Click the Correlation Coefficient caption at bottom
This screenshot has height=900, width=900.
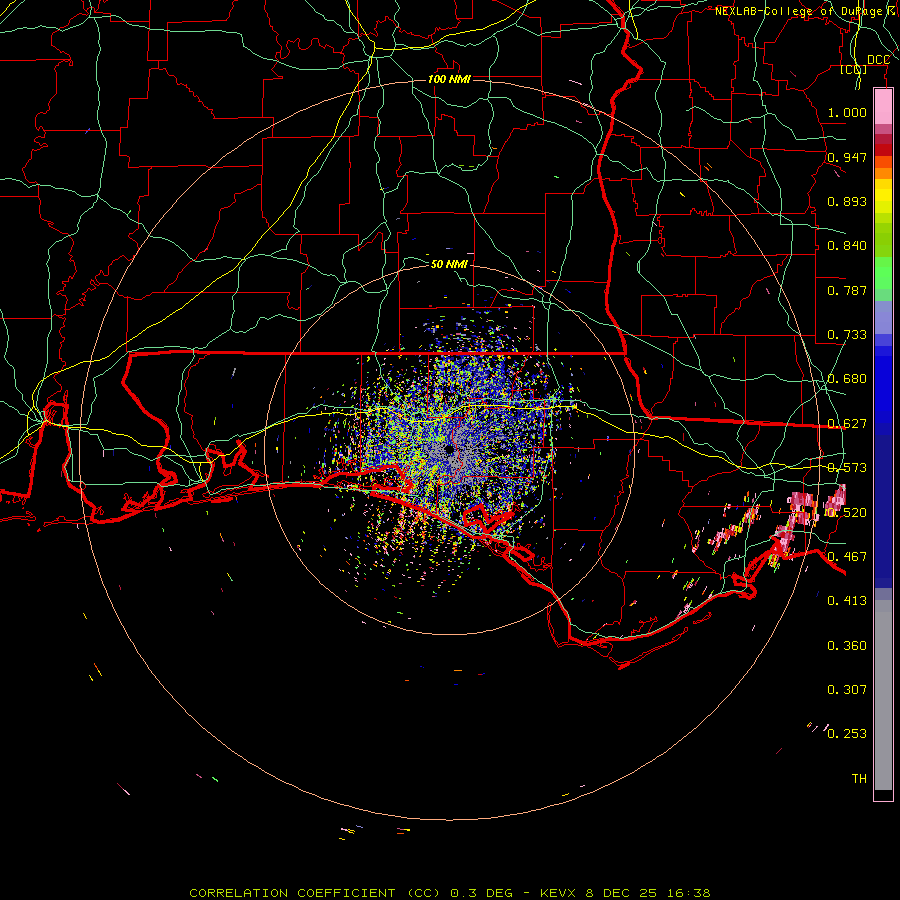pos(449,893)
